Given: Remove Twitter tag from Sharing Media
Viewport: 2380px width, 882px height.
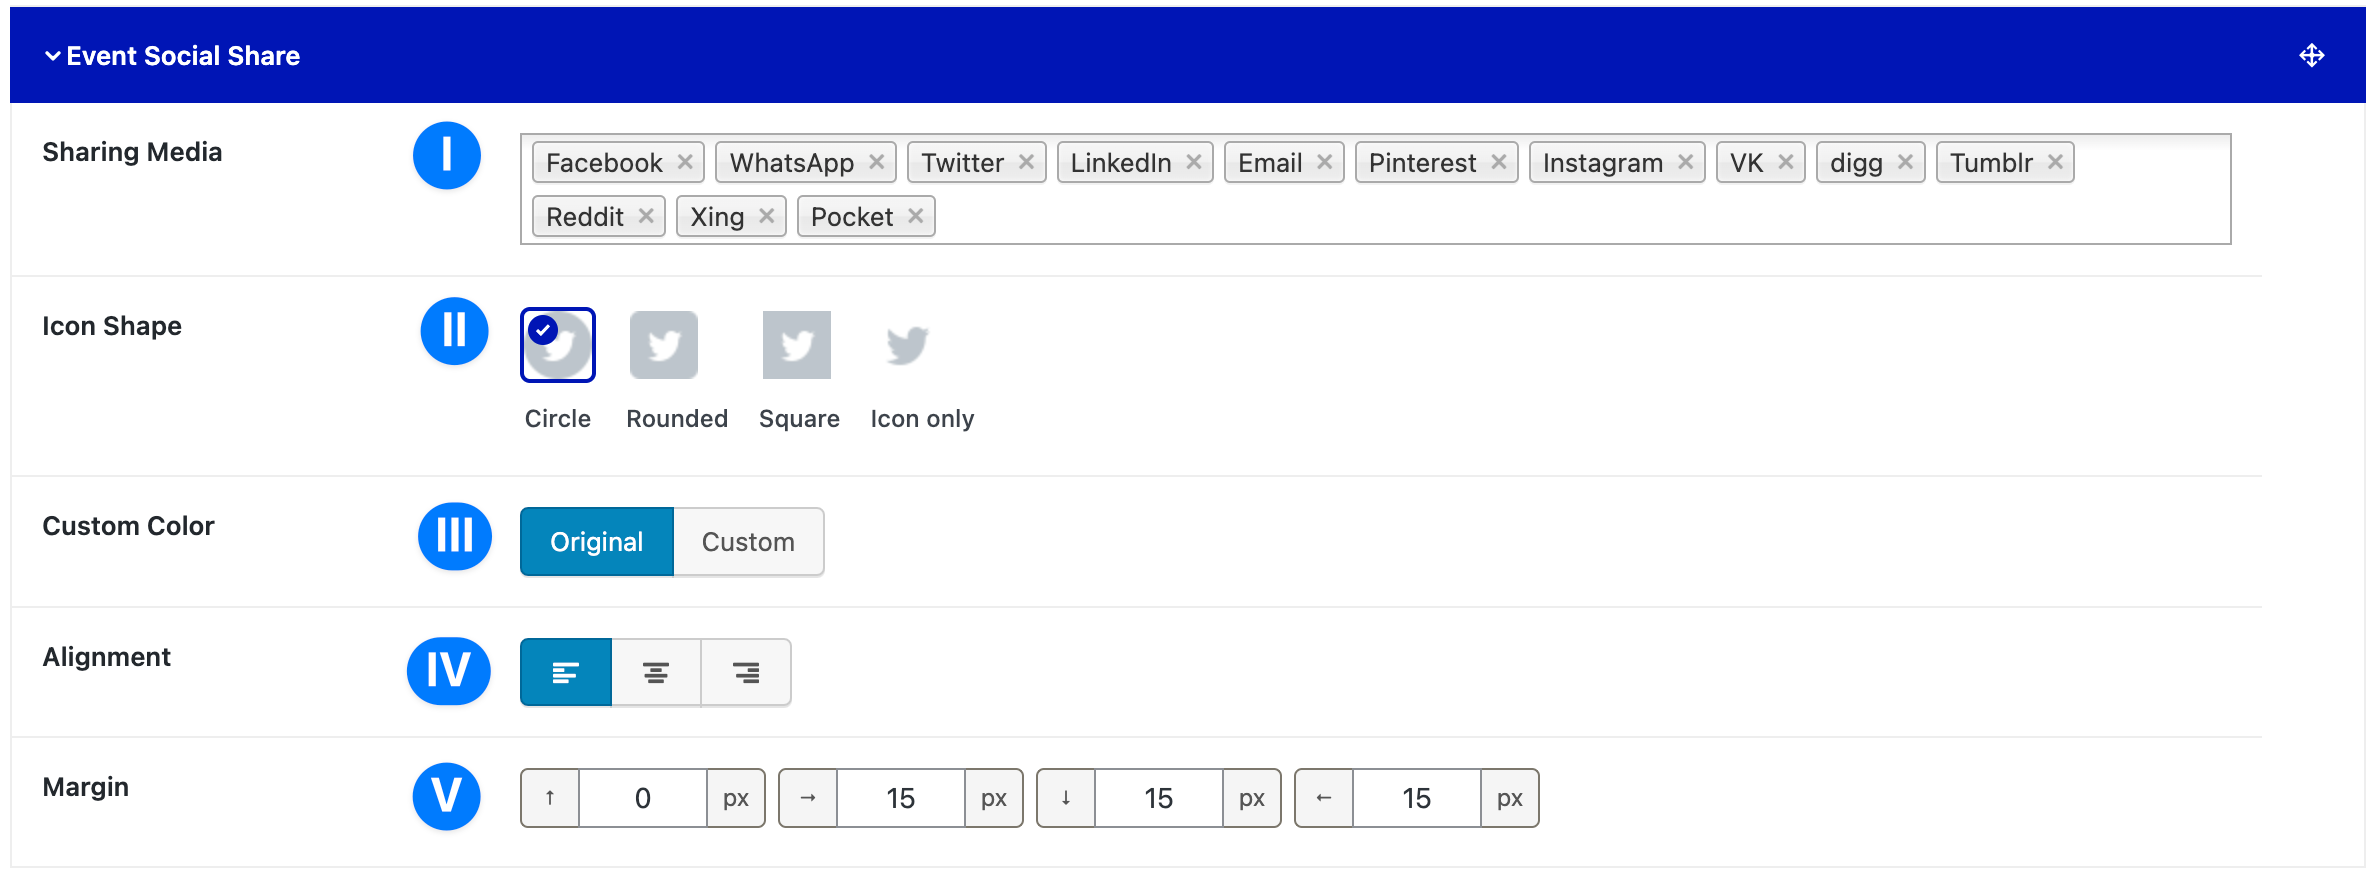Looking at the screenshot, I should pyautogui.click(x=1026, y=162).
